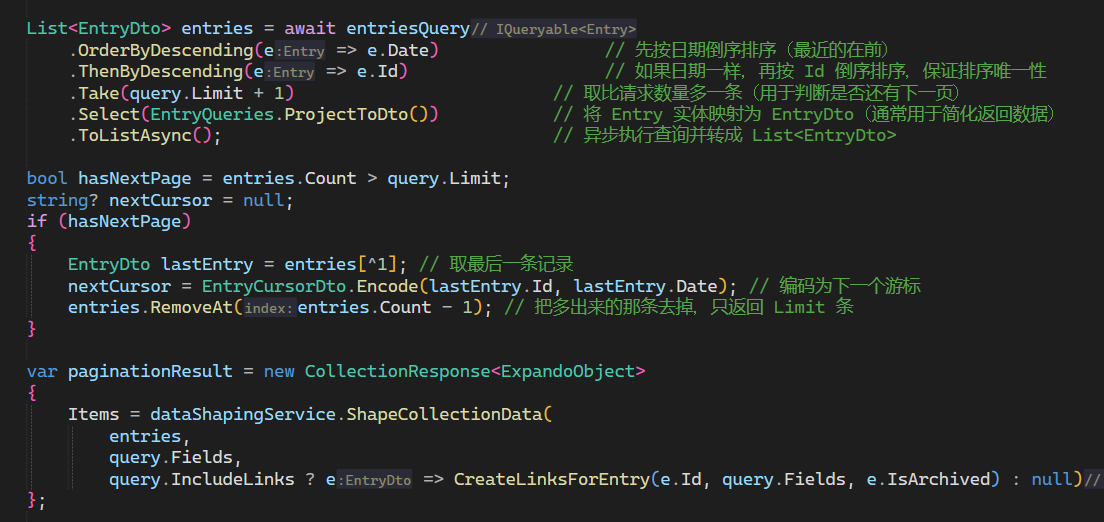1104x522 pixels.
Task: Click the comment starting '如果日期一样'
Action: click(x=826, y=72)
